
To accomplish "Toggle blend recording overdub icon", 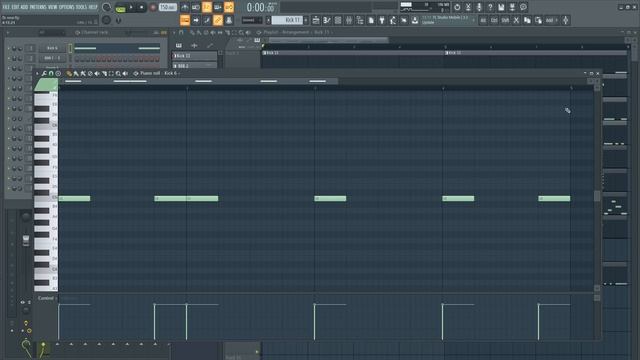I will point(218,7).
